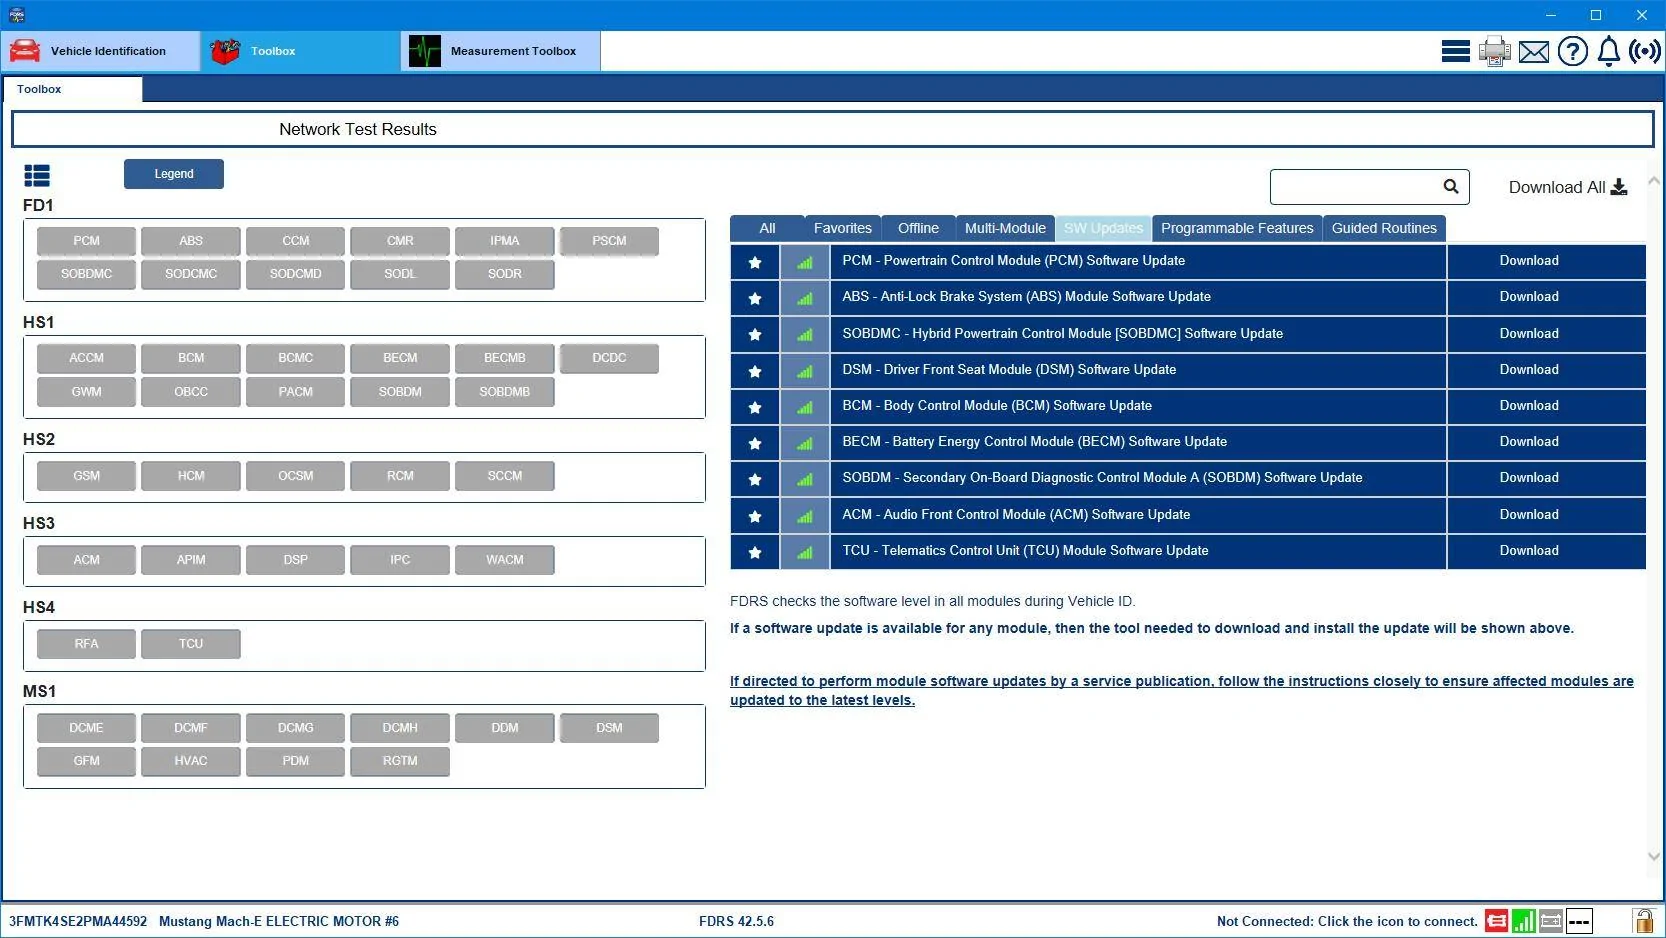Click the green signal bars status icon
Screen dimensions: 1666x938
(x=1523, y=921)
